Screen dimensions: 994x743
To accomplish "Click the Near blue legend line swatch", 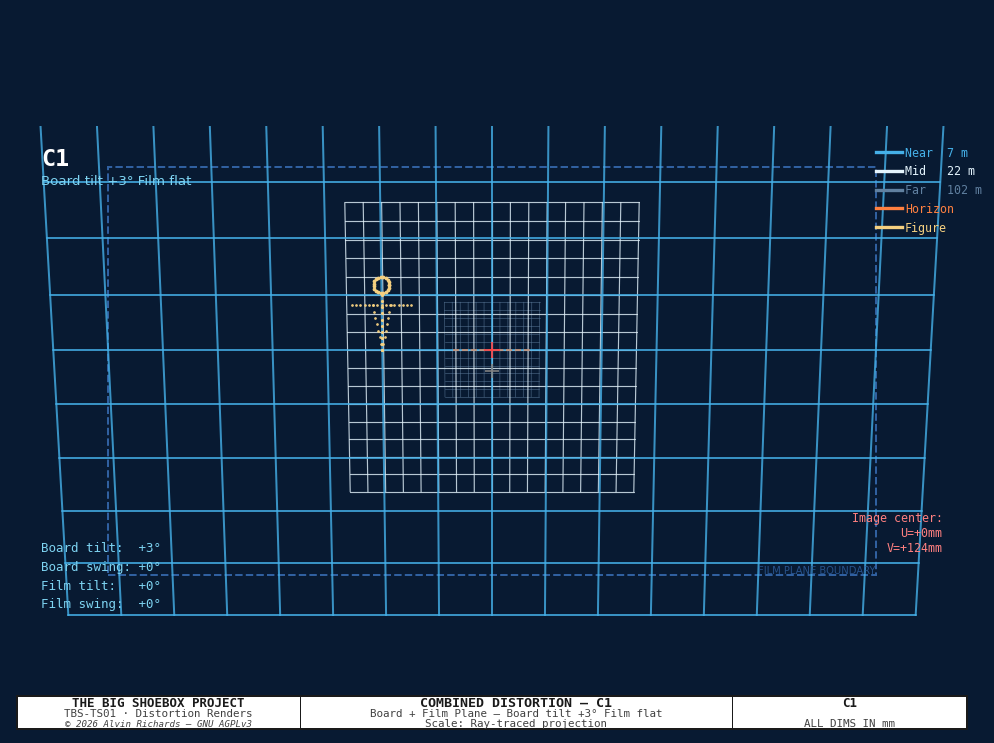I will (889, 153).
